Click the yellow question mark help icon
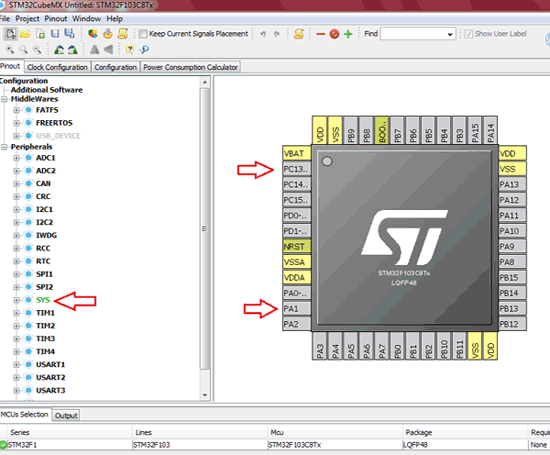Screen dimensions: 550x455 [130, 49]
